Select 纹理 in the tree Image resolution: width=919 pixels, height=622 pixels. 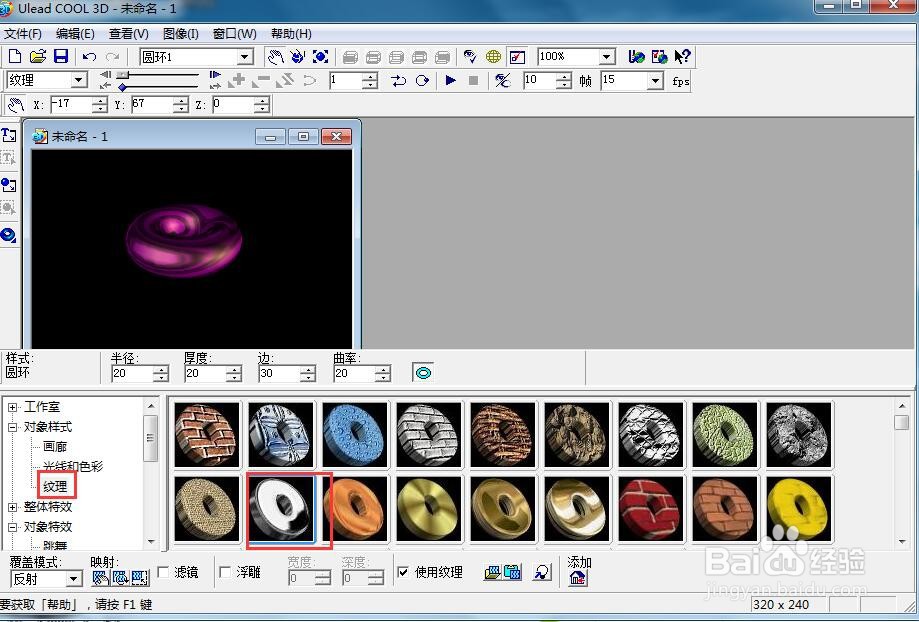56,487
